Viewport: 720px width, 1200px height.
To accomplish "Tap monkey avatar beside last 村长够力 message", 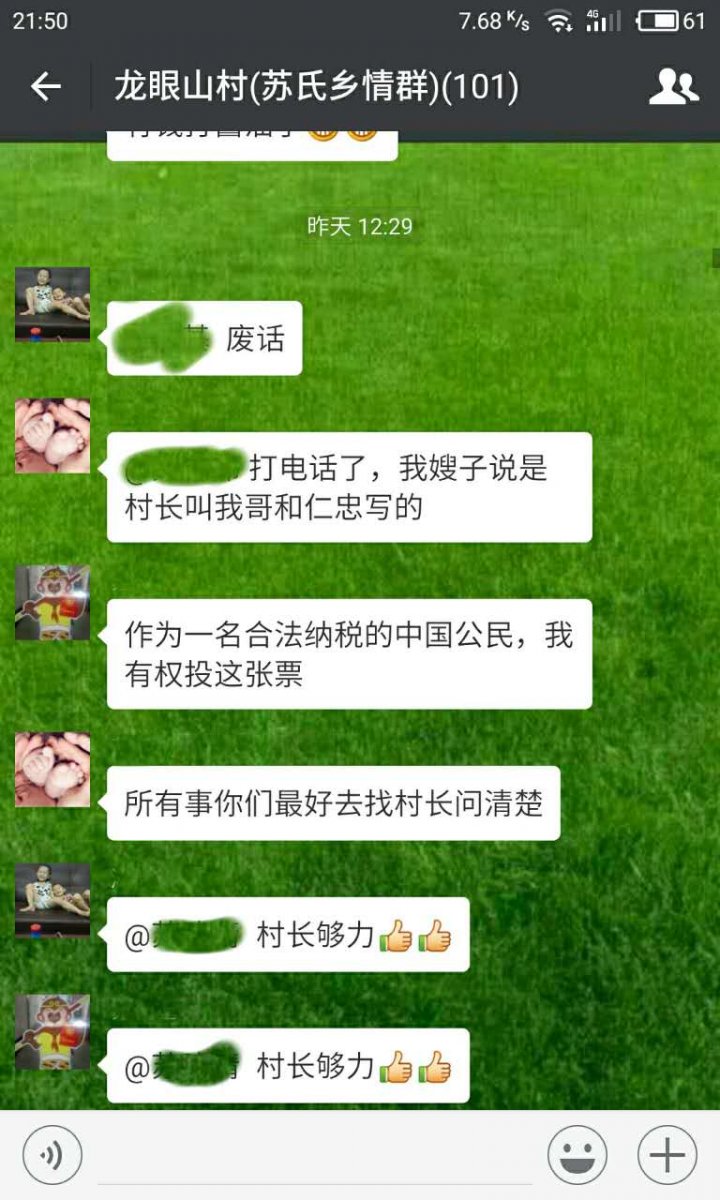I will [52, 1032].
